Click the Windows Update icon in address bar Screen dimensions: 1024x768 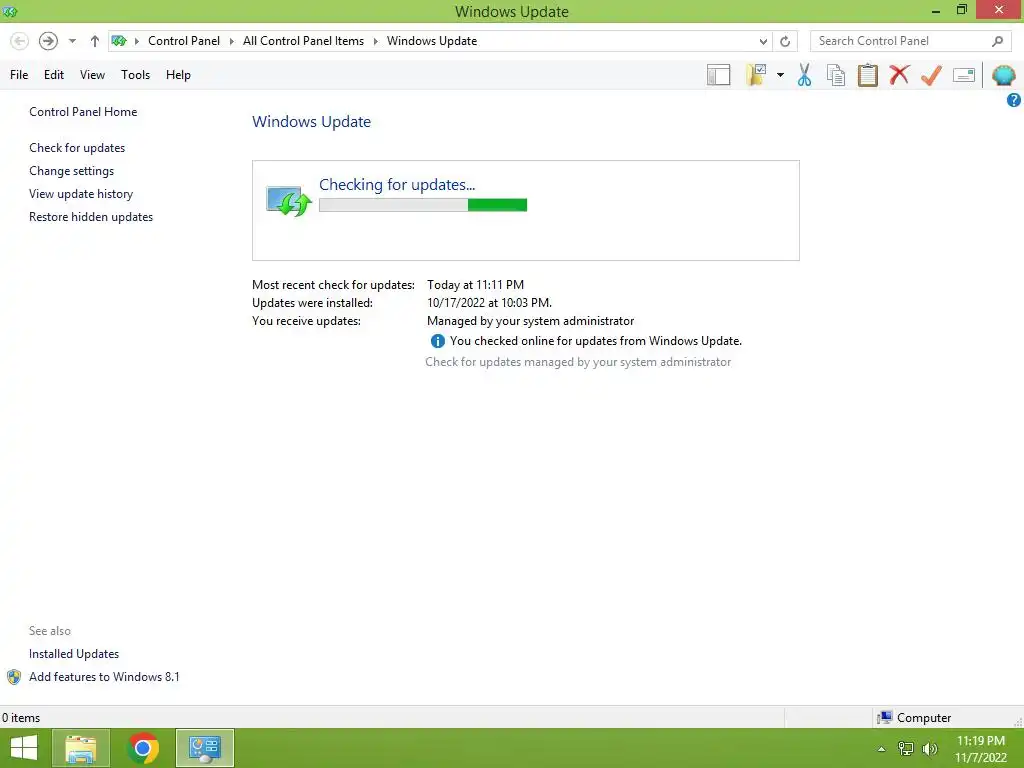[118, 41]
